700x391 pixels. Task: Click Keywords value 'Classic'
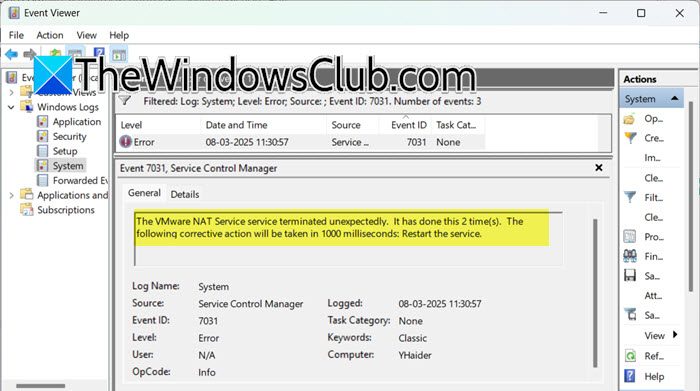pos(412,338)
